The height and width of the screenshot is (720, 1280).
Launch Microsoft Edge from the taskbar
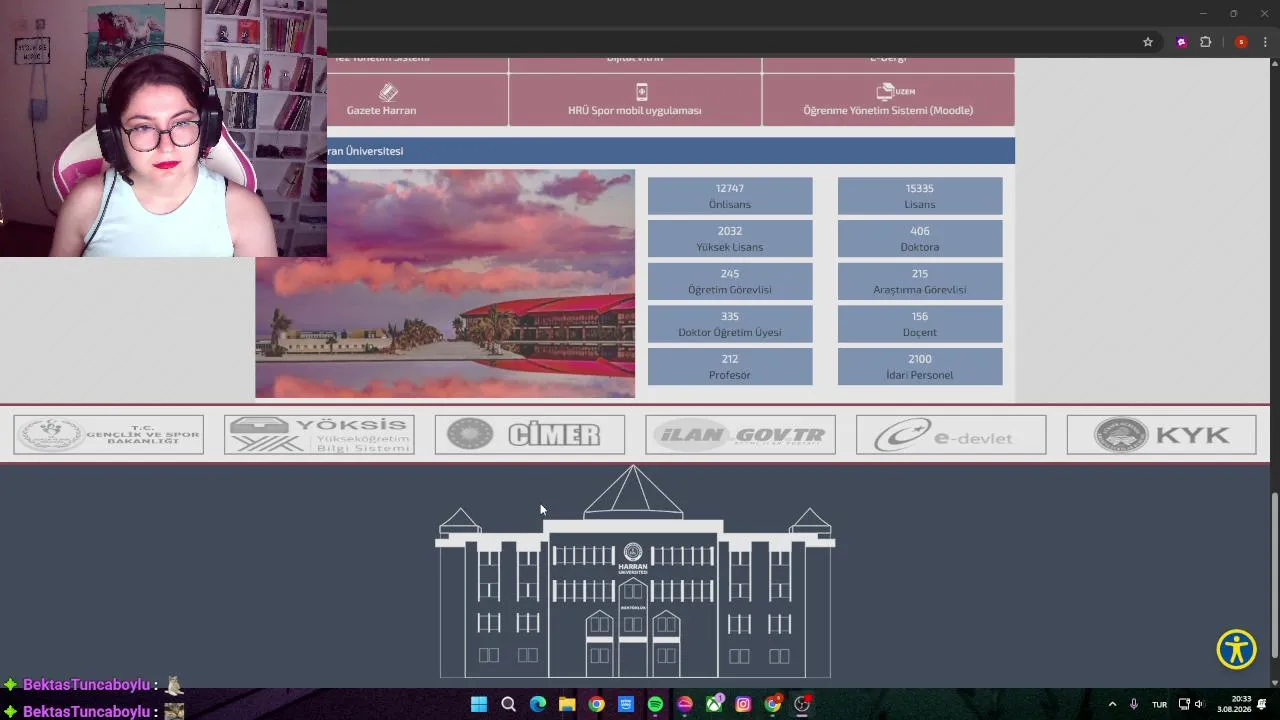538,704
